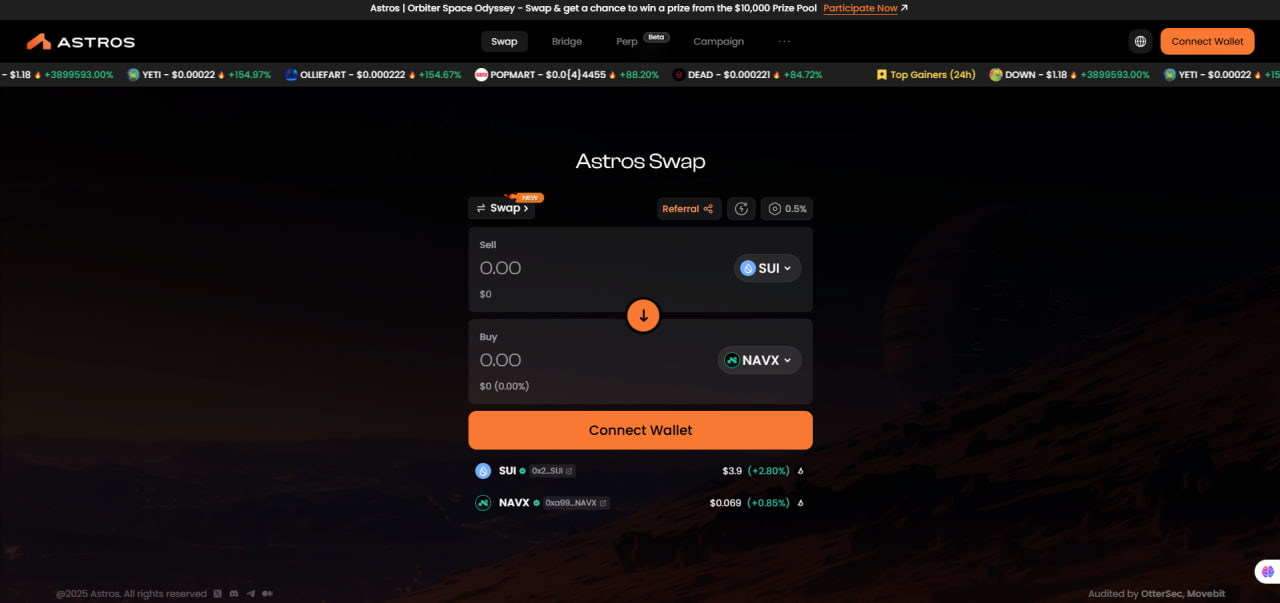Open the 0xa99...NAVX contract address link

pyautogui.click(x=576, y=503)
